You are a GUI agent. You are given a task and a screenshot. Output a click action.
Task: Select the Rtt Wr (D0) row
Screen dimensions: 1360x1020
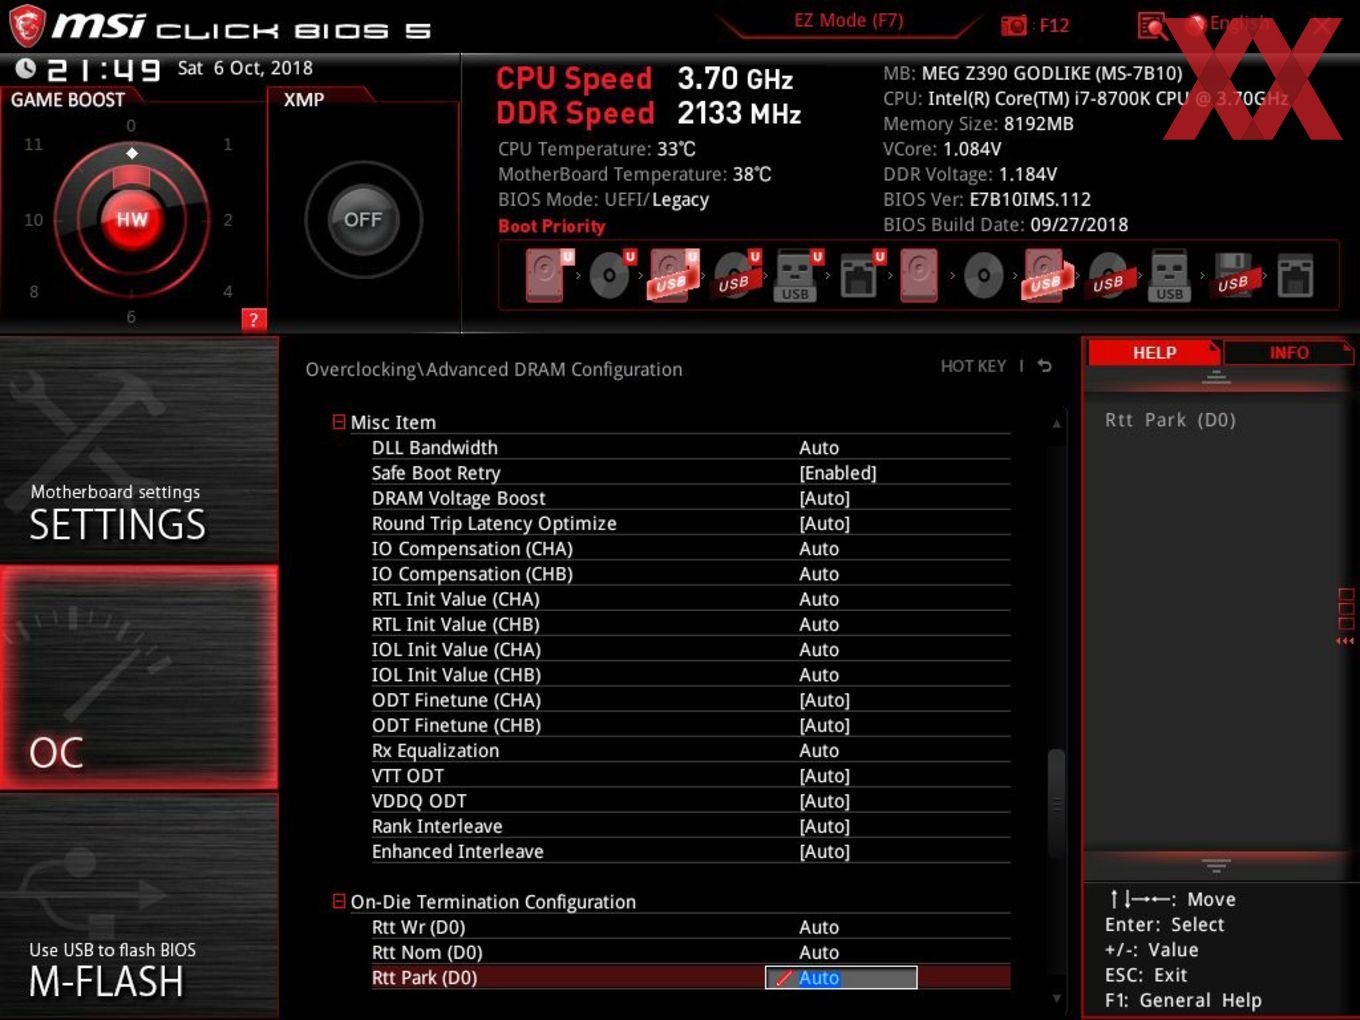pos(690,927)
